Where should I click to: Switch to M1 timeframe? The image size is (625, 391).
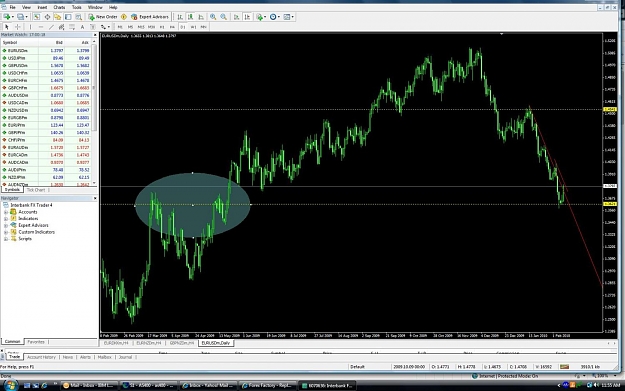(120, 27)
